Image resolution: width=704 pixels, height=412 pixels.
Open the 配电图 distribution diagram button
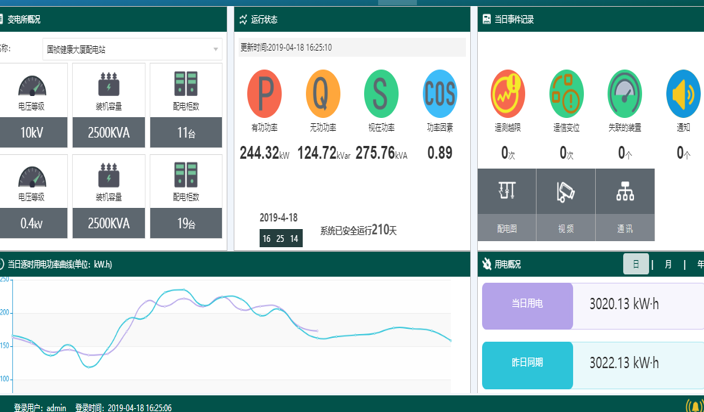point(507,205)
